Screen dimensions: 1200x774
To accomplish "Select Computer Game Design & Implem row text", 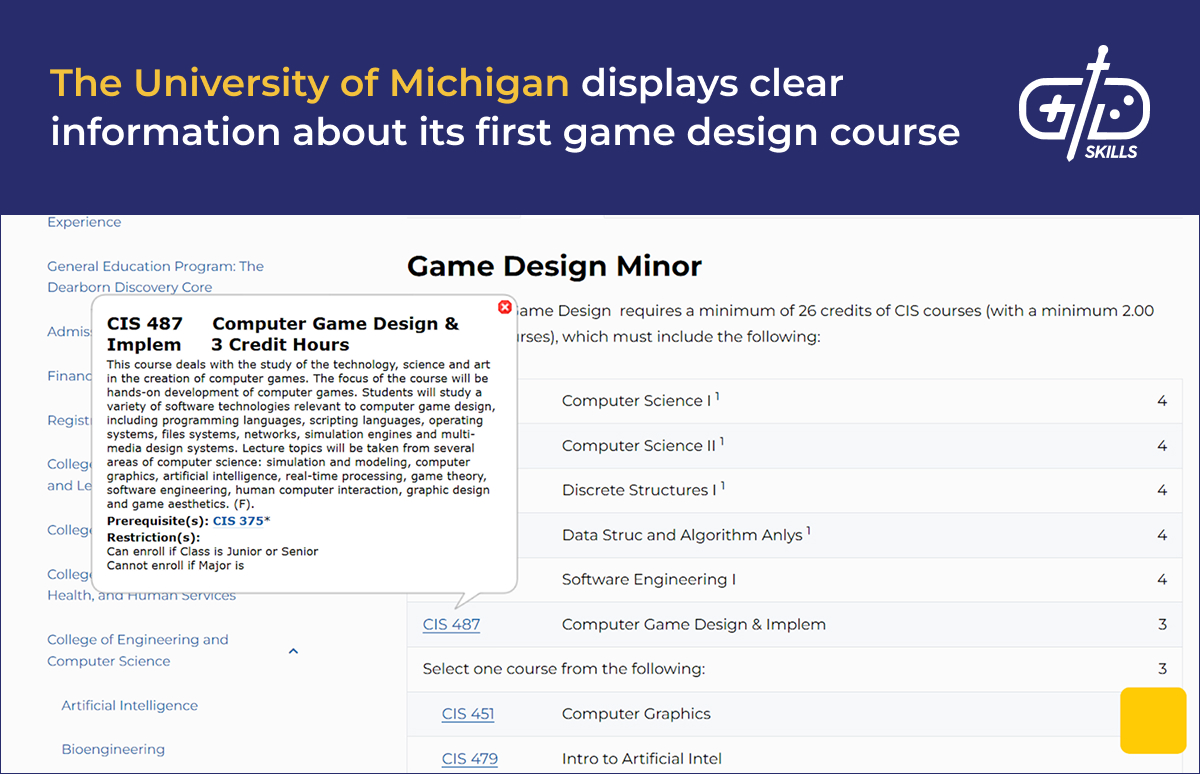I will tap(694, 624).
